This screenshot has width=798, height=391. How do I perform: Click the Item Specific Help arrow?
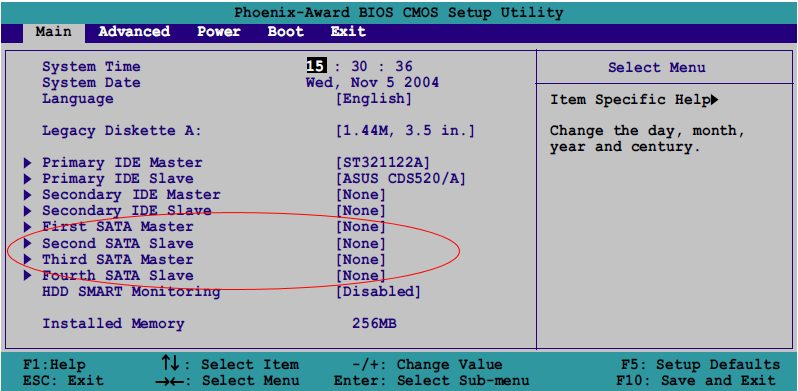pos(715,100)
